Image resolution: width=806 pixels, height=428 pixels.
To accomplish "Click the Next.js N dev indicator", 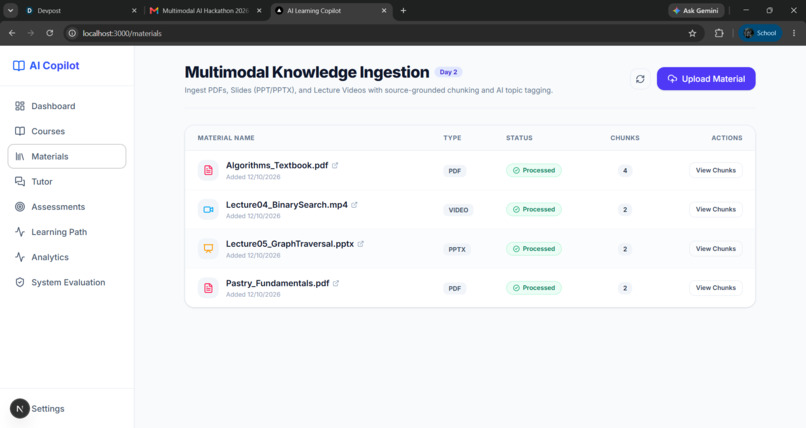I will tap(20, 409).
